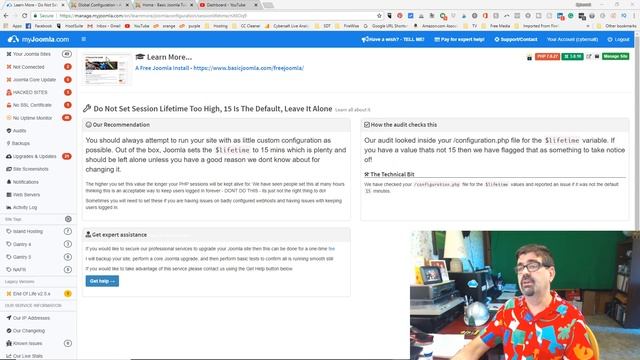Click the Apps bookmarks shortcut
The width and height of the screenshot is (640, 360).
(13, 26)
